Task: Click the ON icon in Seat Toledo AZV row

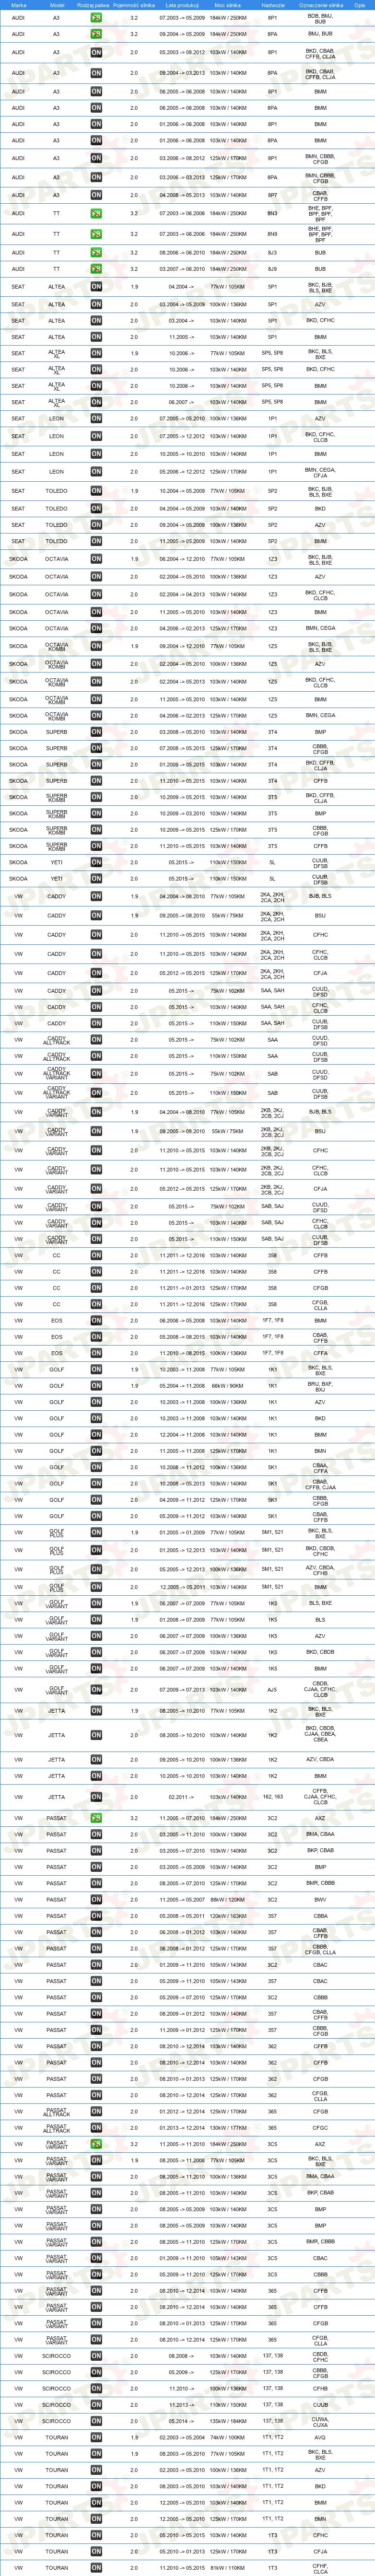Action: pyautogui.click(x=96, y=525)
